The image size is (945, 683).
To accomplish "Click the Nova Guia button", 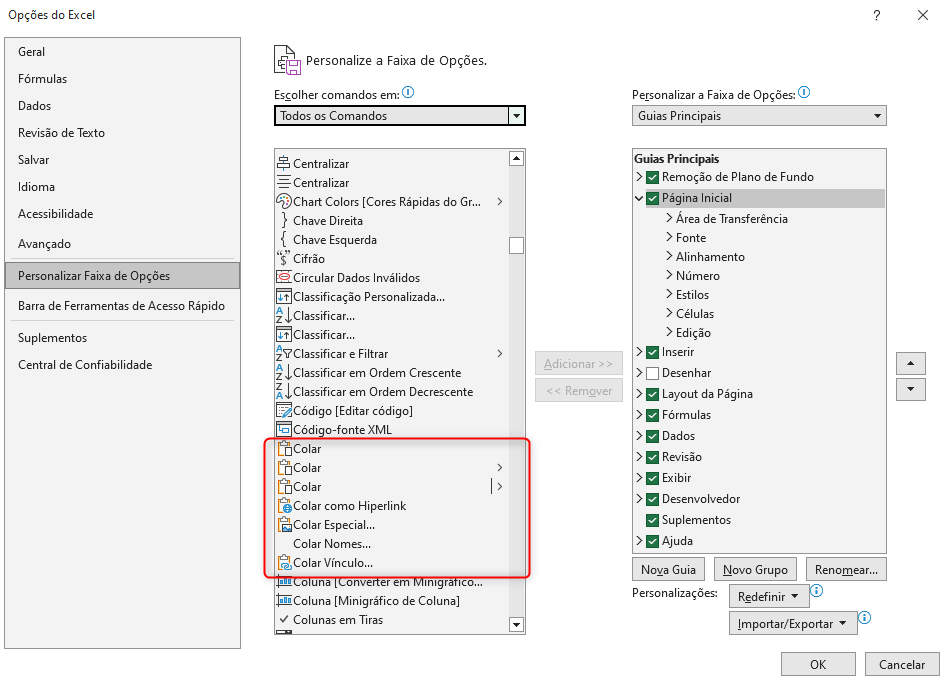I will (668, 569).
